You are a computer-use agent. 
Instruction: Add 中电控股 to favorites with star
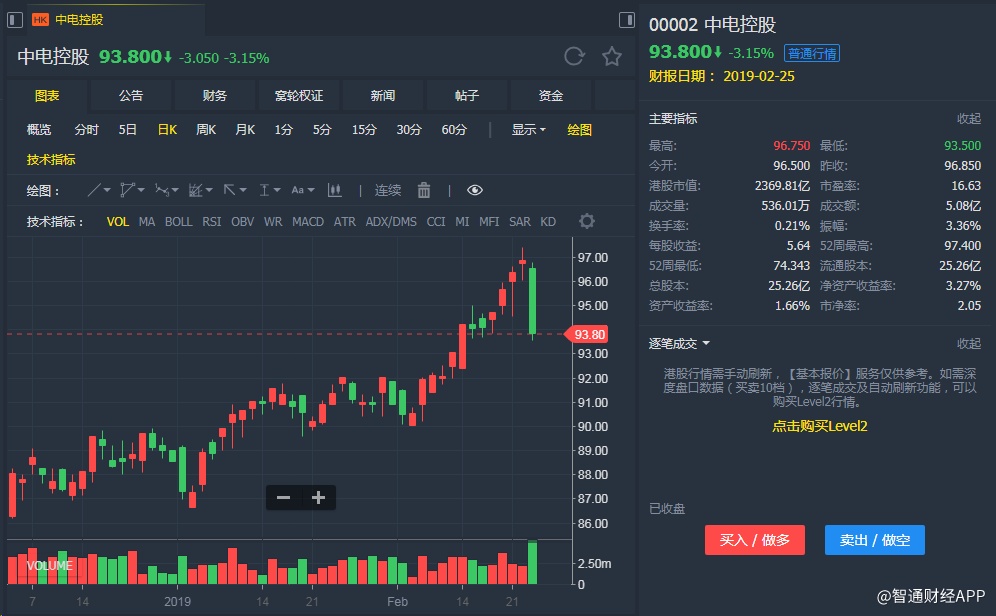coord(612,57)
